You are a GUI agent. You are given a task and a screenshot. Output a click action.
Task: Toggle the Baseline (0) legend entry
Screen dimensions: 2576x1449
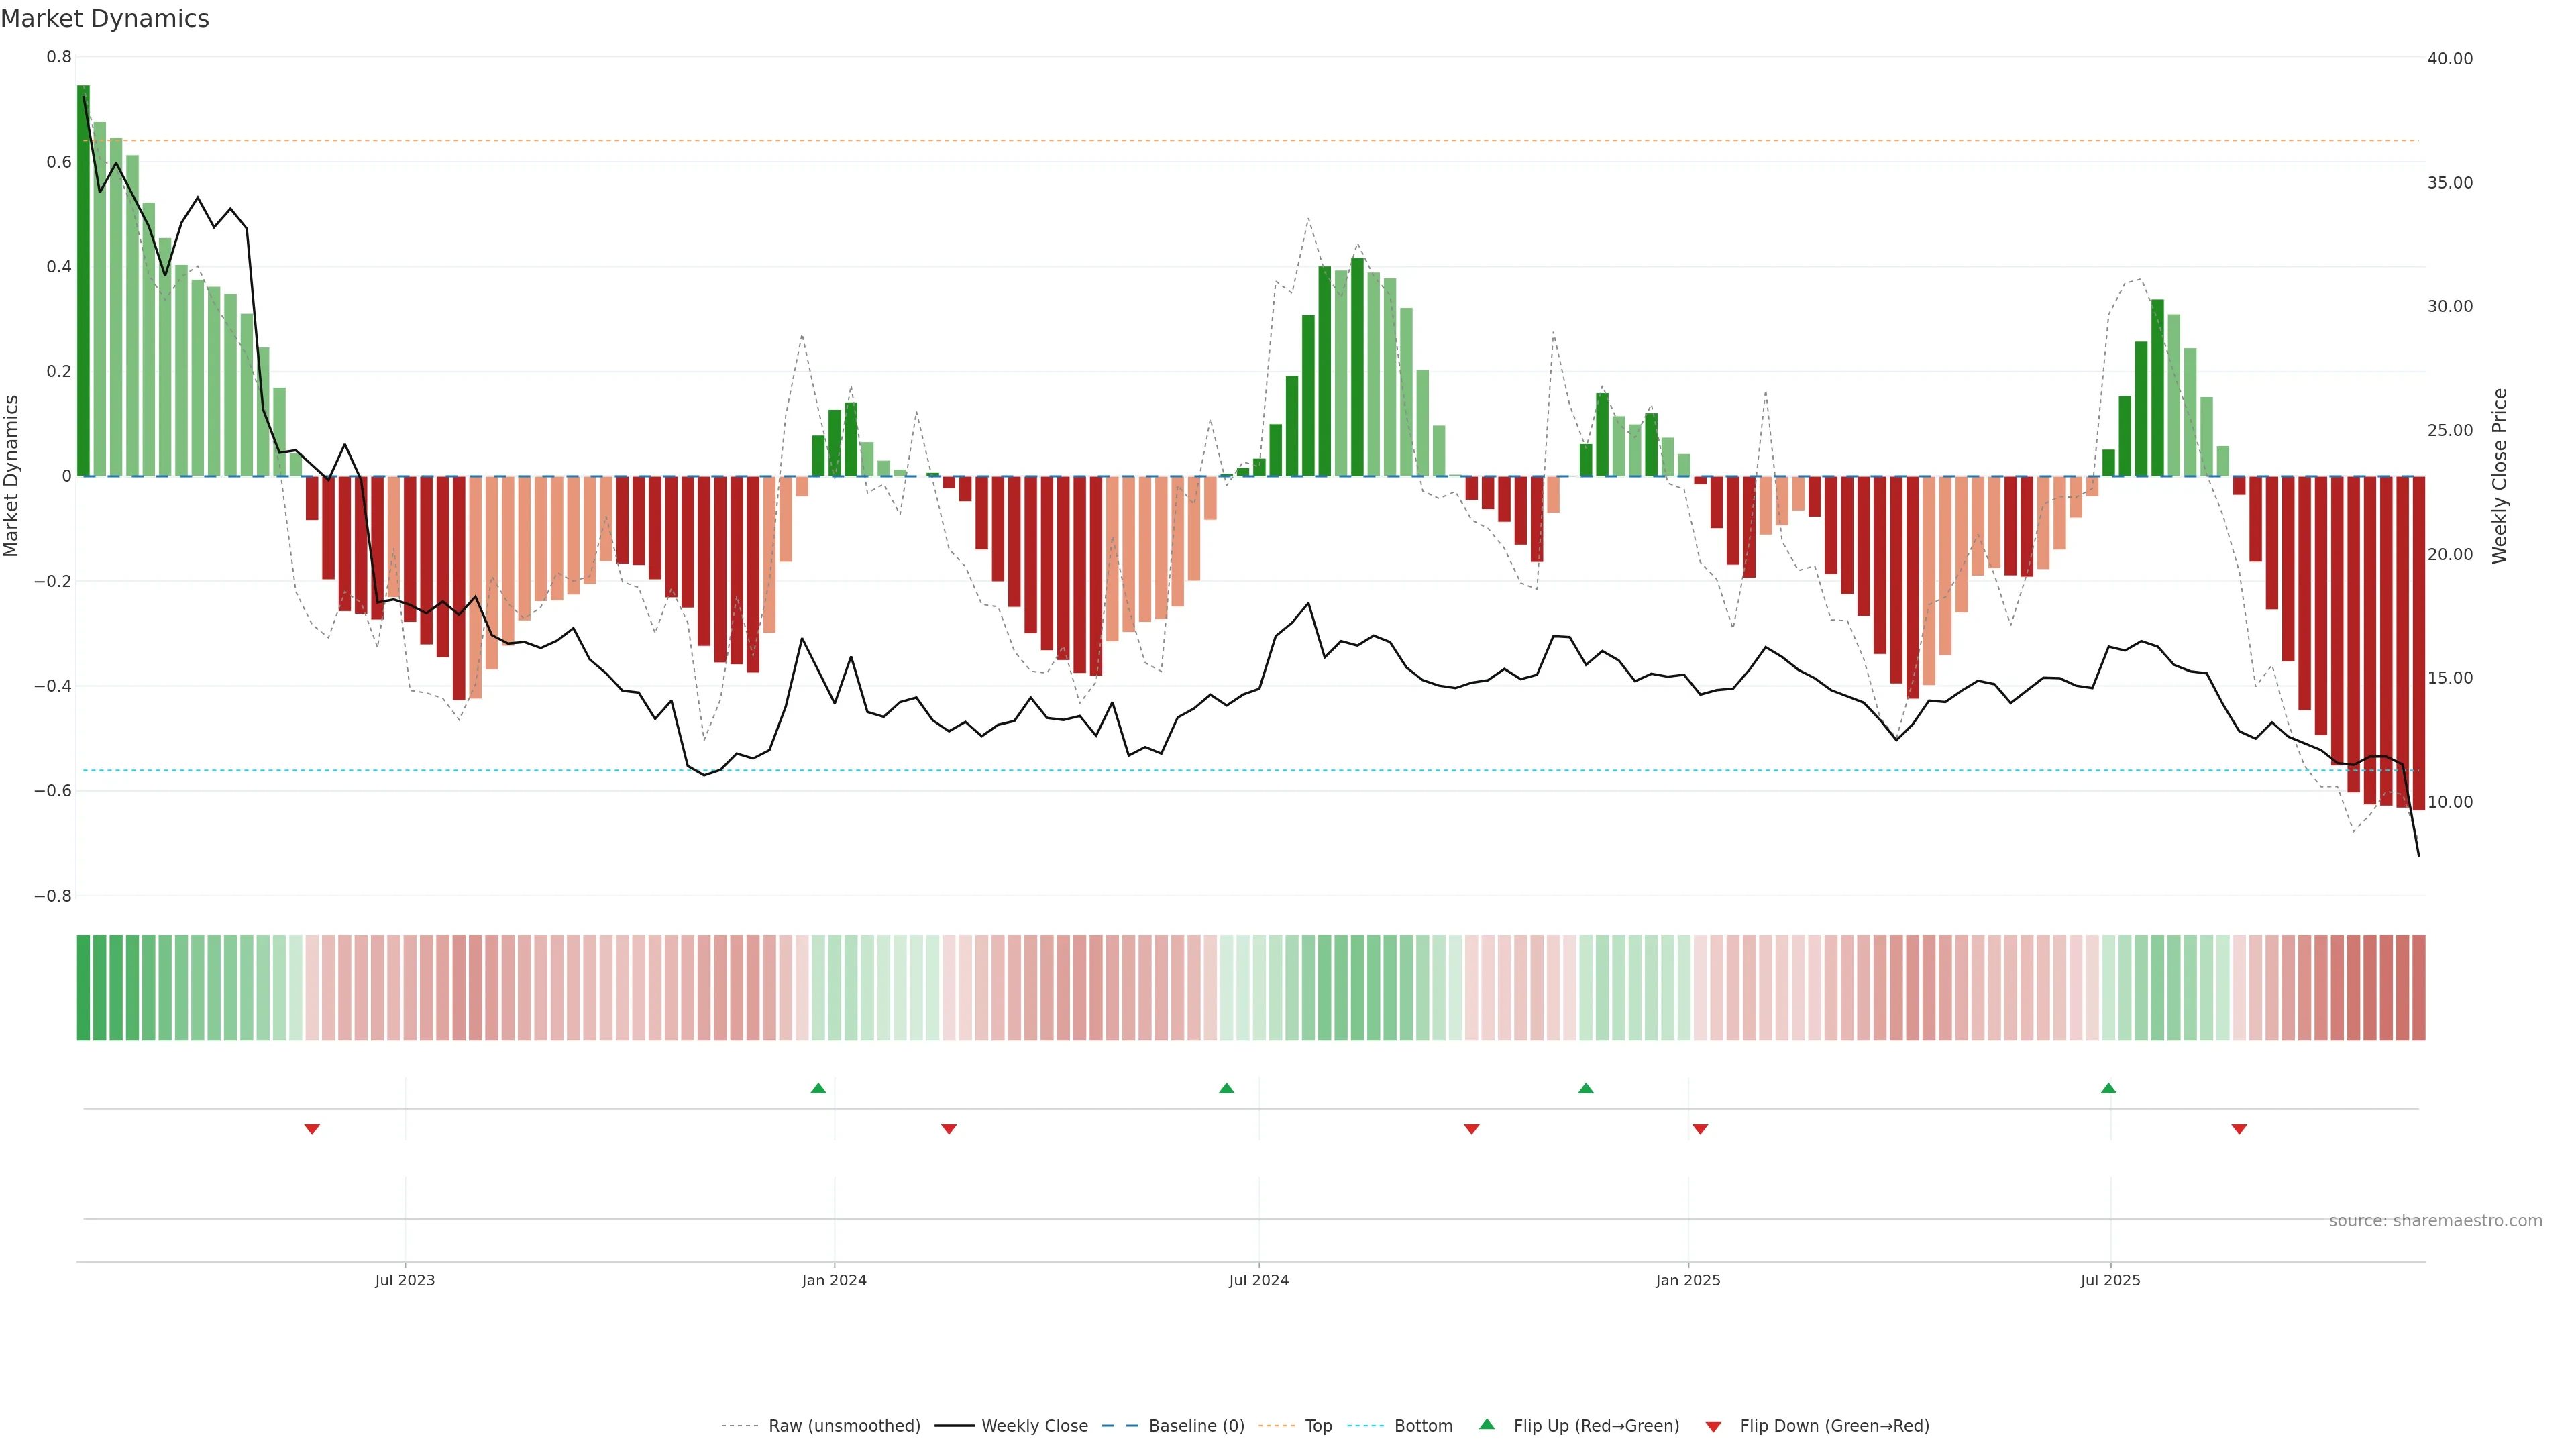tap(1196, 1426)
